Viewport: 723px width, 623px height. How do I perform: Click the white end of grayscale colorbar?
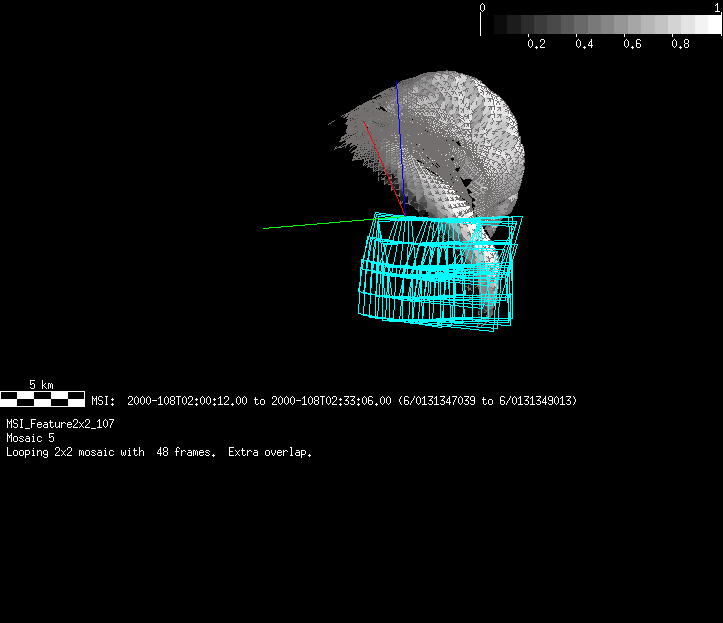coord(708,25)
